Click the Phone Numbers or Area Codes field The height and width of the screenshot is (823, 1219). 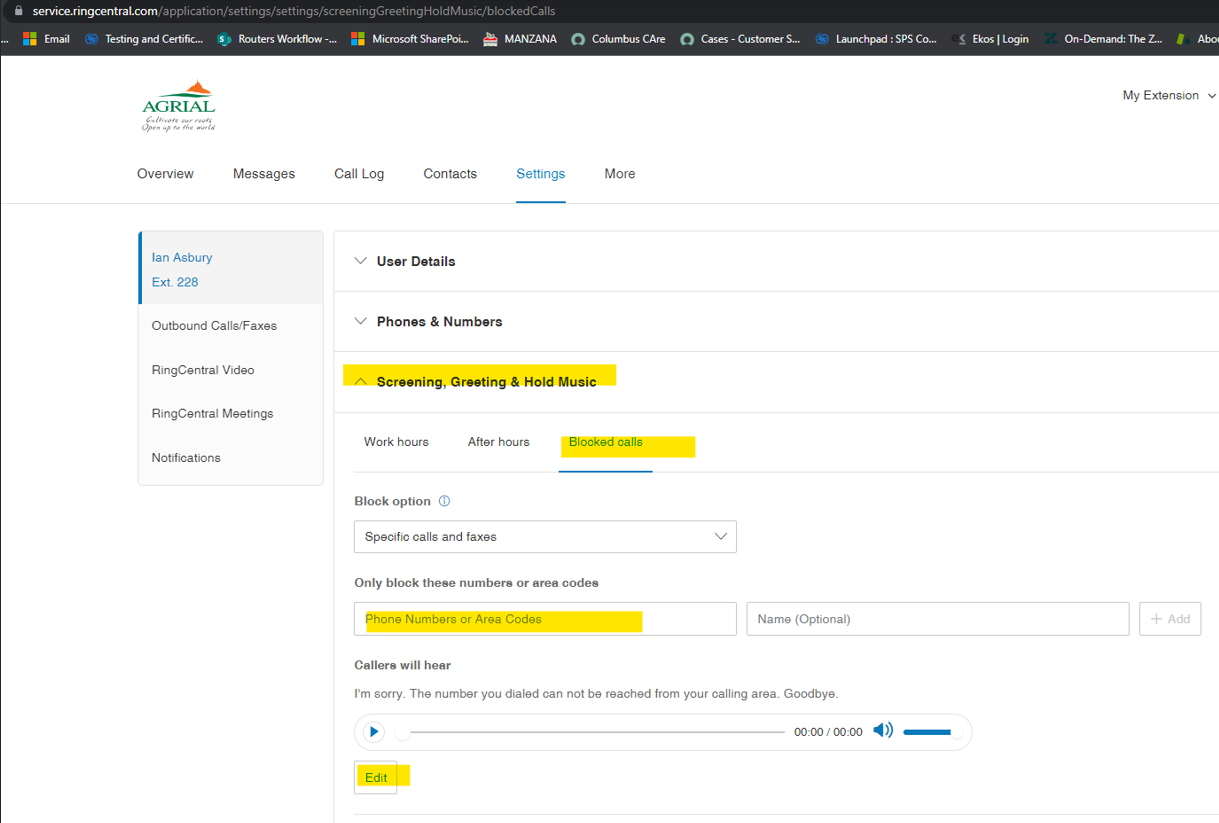point(545,619)
